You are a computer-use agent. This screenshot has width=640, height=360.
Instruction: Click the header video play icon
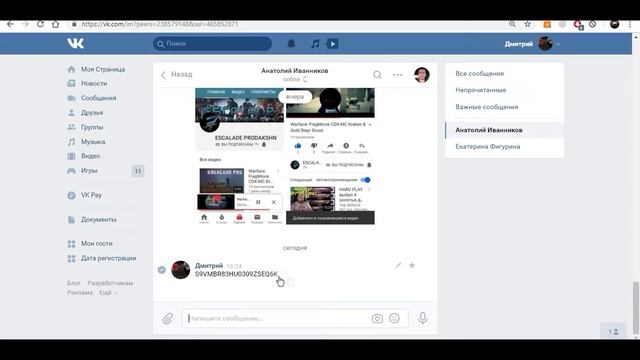pos(332,44)
